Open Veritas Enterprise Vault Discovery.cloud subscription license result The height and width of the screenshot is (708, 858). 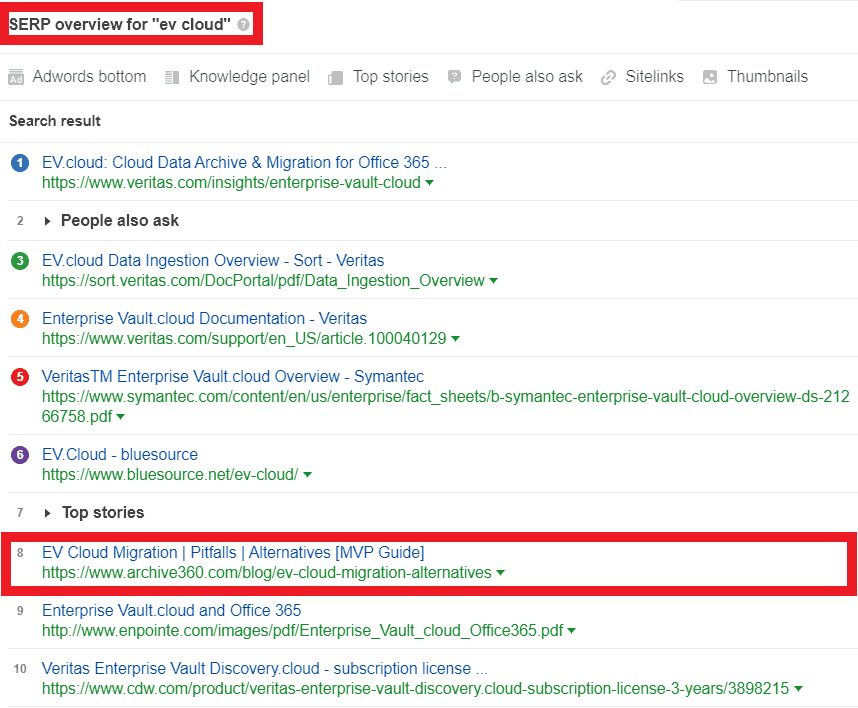tap(264, 669)
